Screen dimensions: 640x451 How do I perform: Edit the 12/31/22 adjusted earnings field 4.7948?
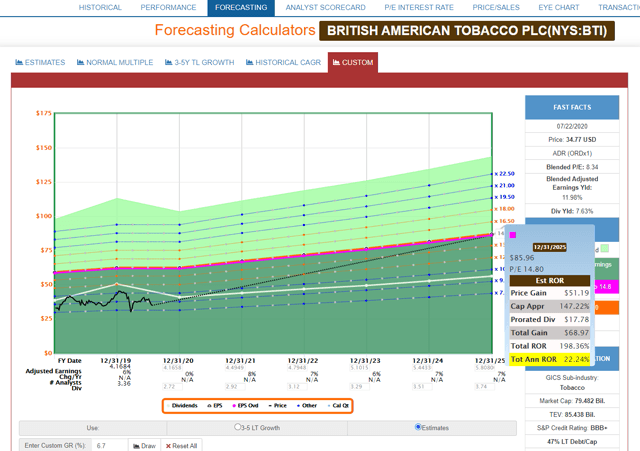point(298,368)
